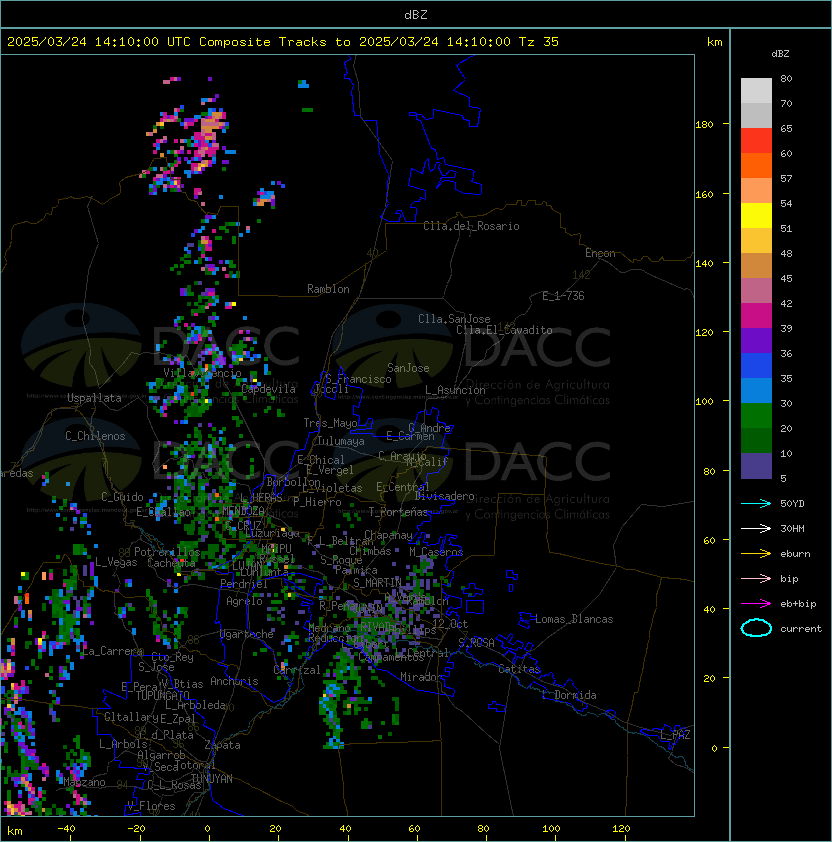Click the C_Chilenos map label

coord(95,436)
